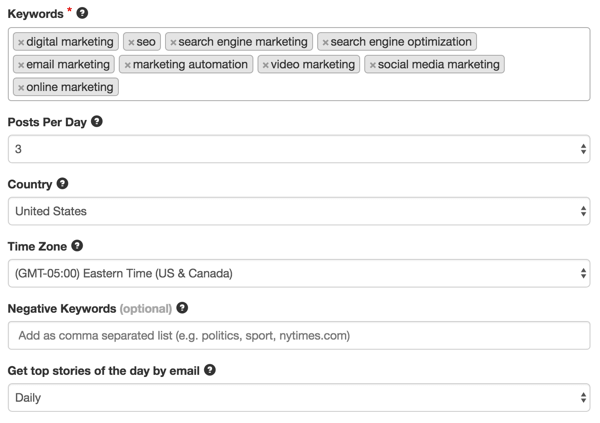Screen dimensions: 600x423
Task: Change the Daily email frequency dropdown
Action: 299,398
